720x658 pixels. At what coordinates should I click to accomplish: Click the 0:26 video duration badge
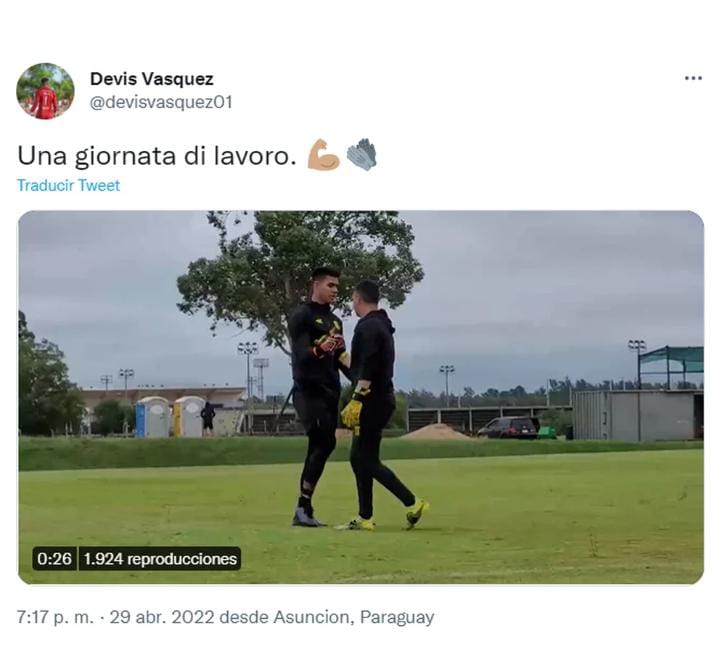pyautogui.click(x=55, y=559)
